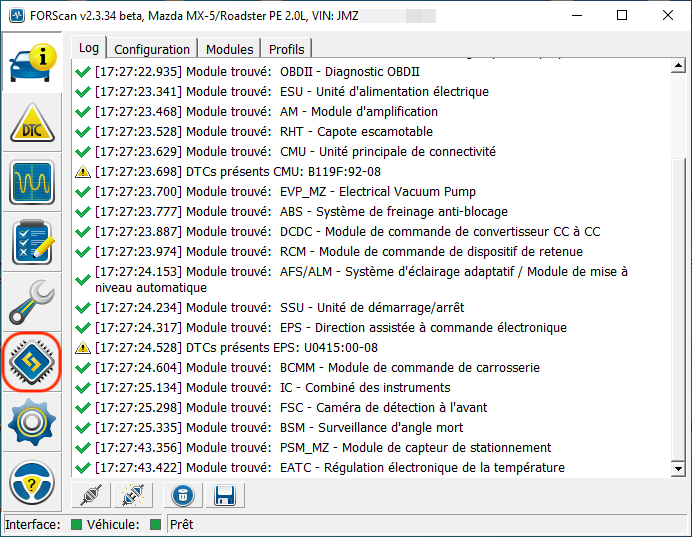The height and width of the screenshot is (537, 692).
Task: Switch to the Modules tab
Action: tap(229, 49)
